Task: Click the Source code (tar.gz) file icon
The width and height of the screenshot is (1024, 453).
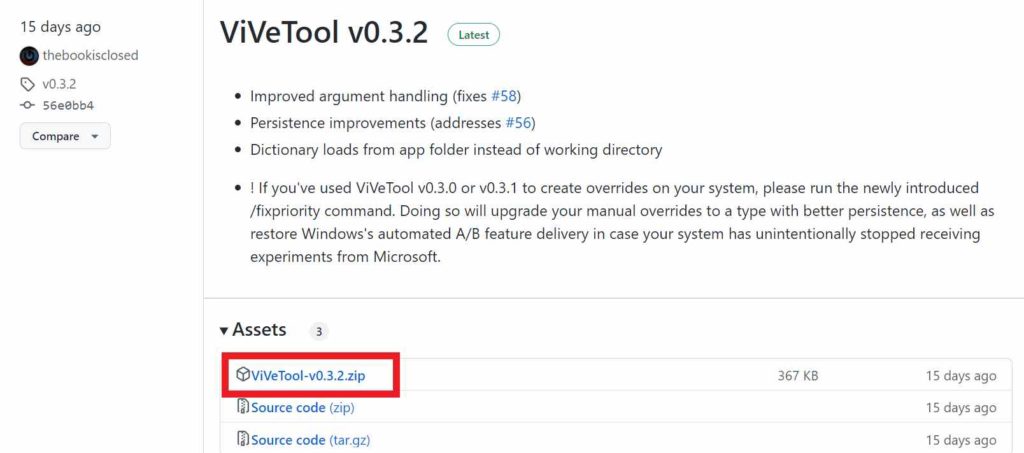Action: (x=243, y=439)
